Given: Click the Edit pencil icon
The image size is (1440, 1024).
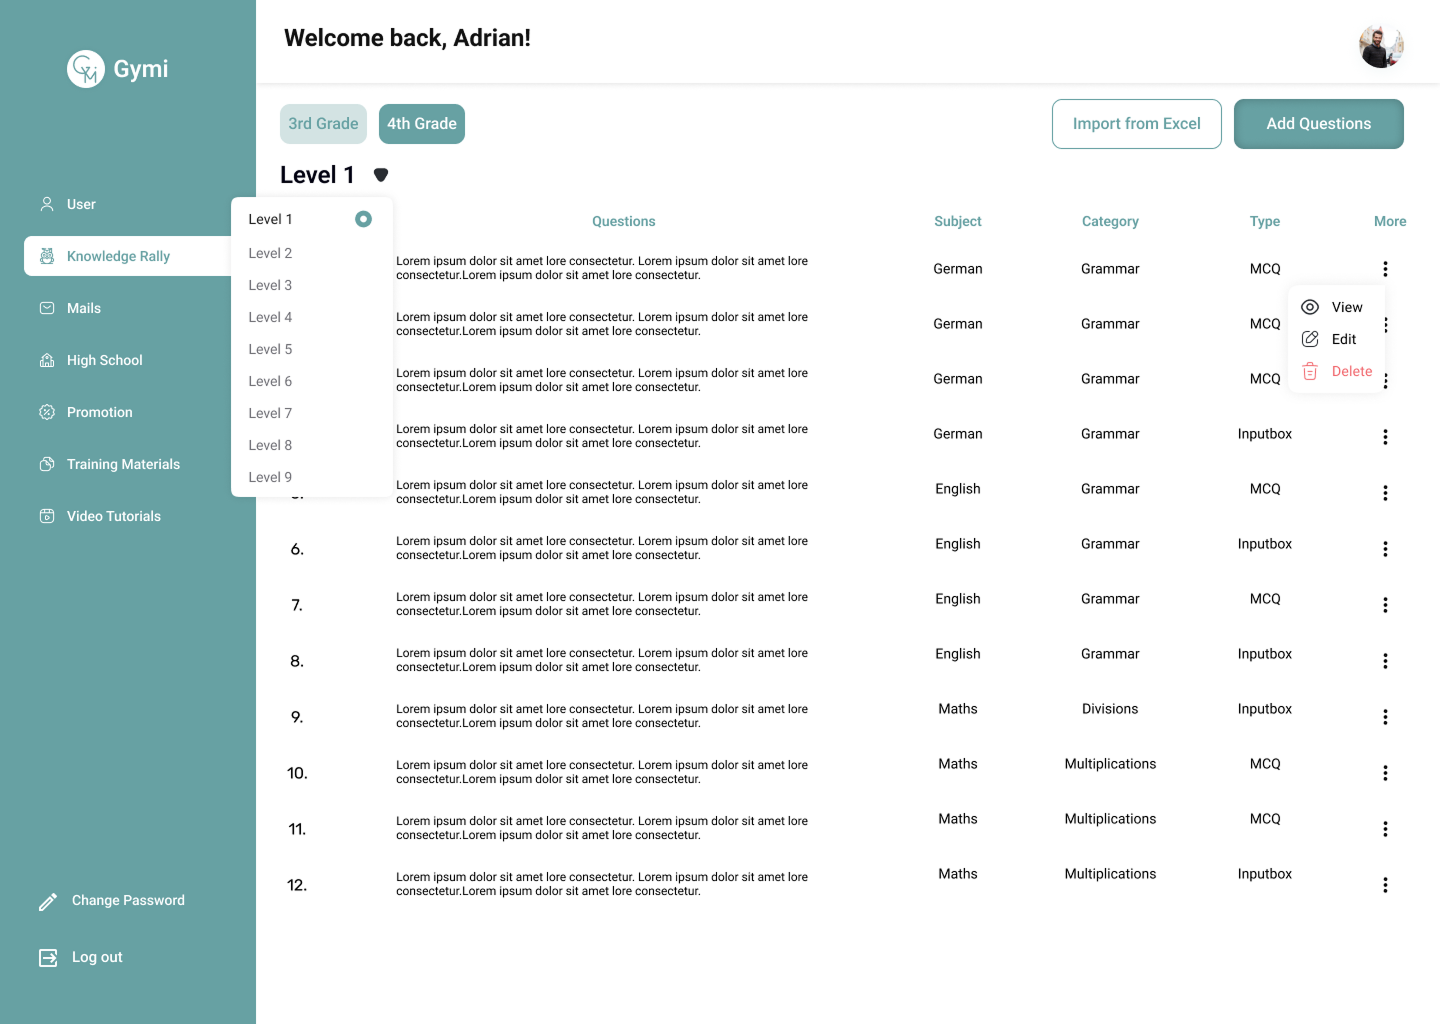Looking at the screenshot, I should (x=1310, y=339).
